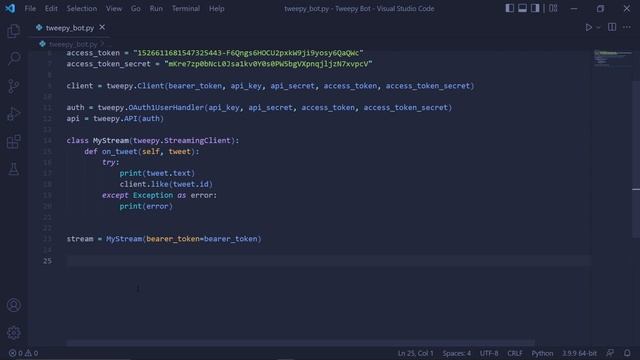This screenshot has height=360, width=640.
Task: Click except Exception as error line
Action: pyautogui.click(x=160, y=195)
